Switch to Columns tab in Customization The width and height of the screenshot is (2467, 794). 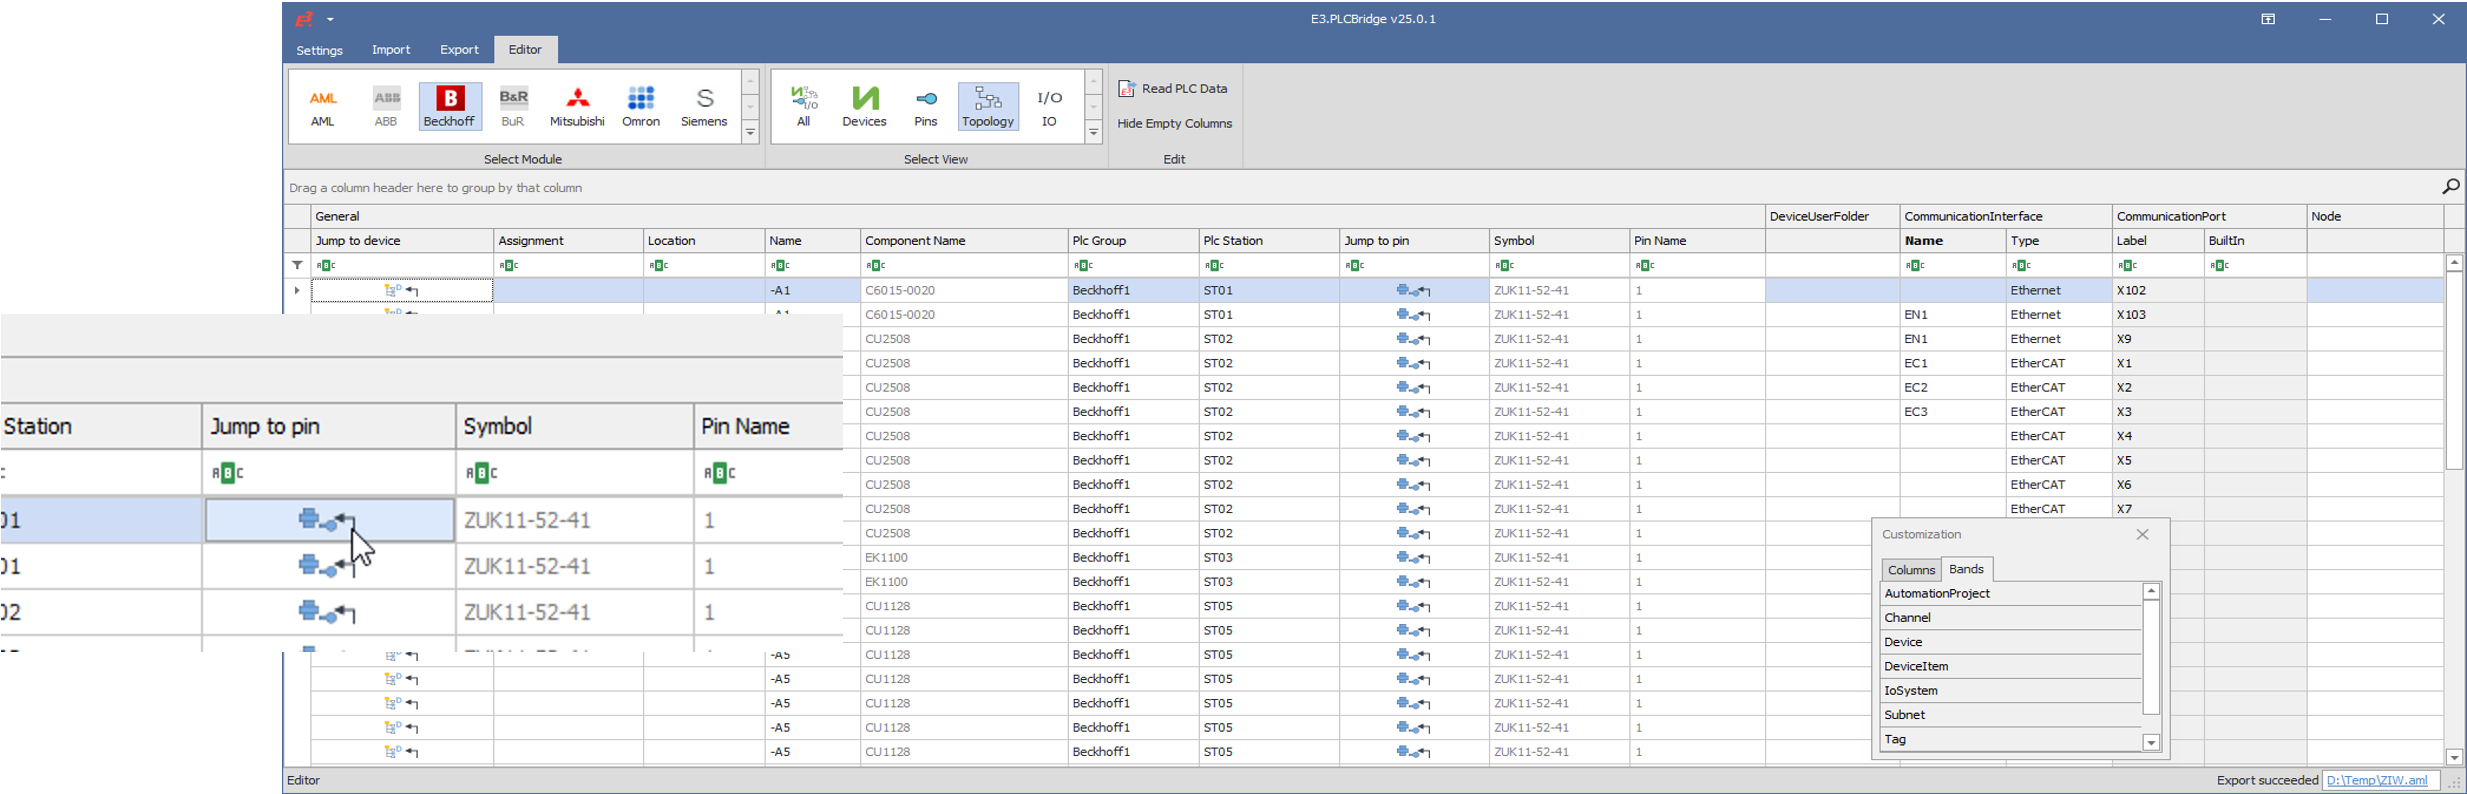pyautogui.click(x=1911, y=570)
